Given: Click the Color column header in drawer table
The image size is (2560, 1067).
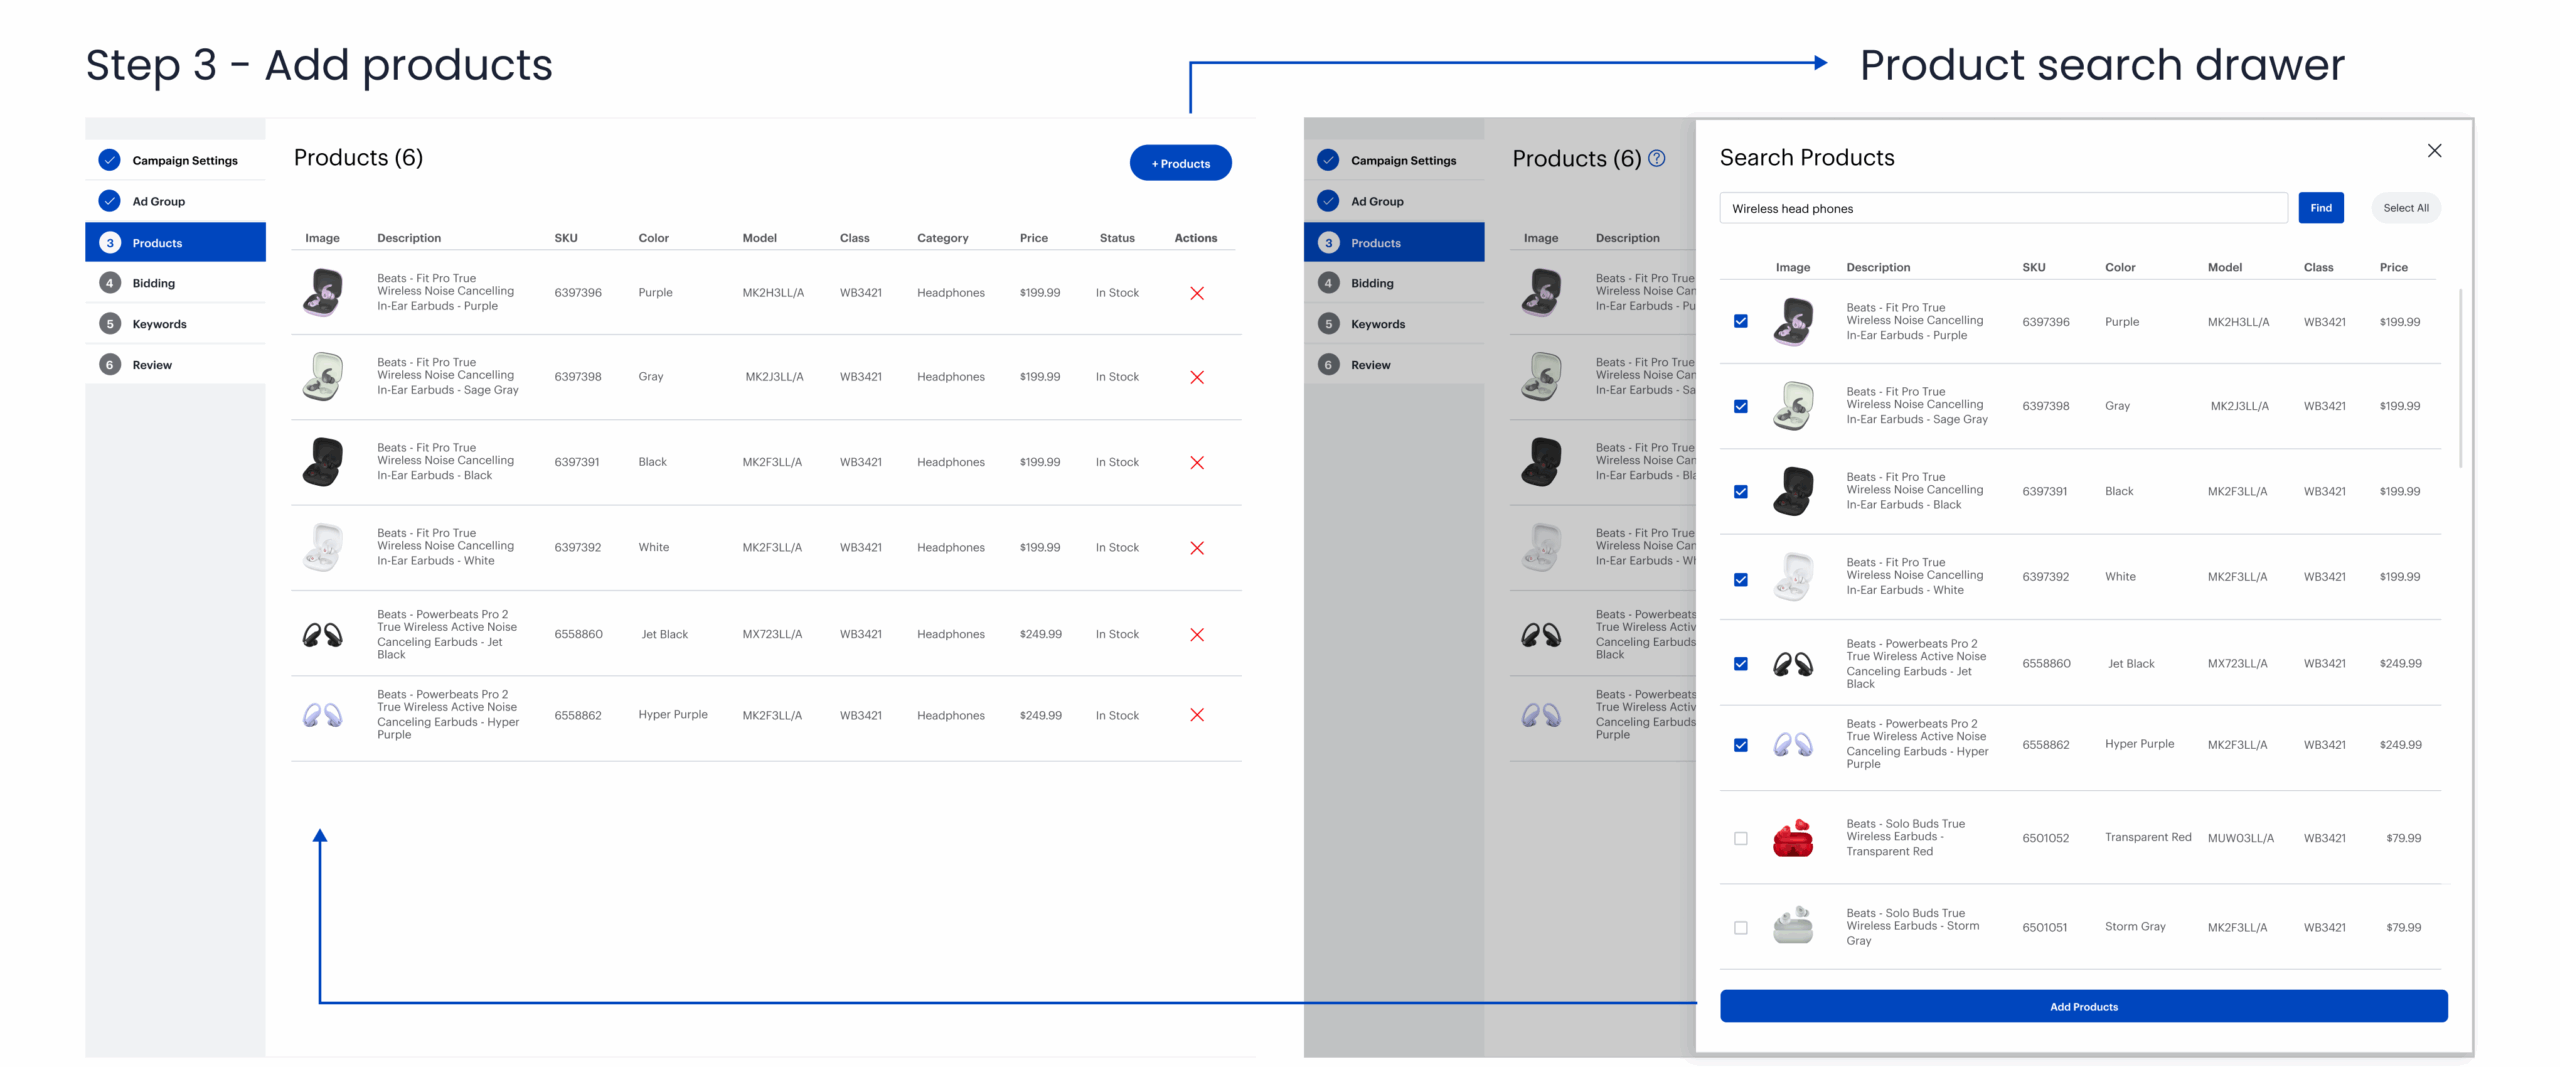Looking at the screenshot, I should (x=2119, y=267).
